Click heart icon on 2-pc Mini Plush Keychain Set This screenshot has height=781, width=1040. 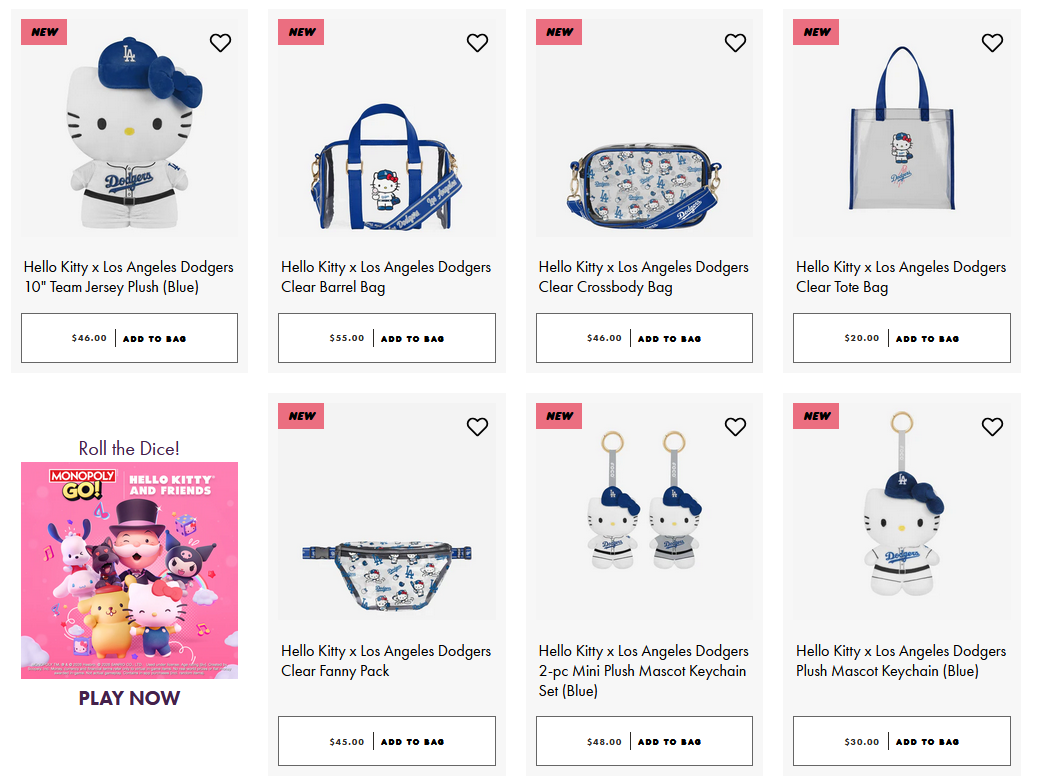735,427
